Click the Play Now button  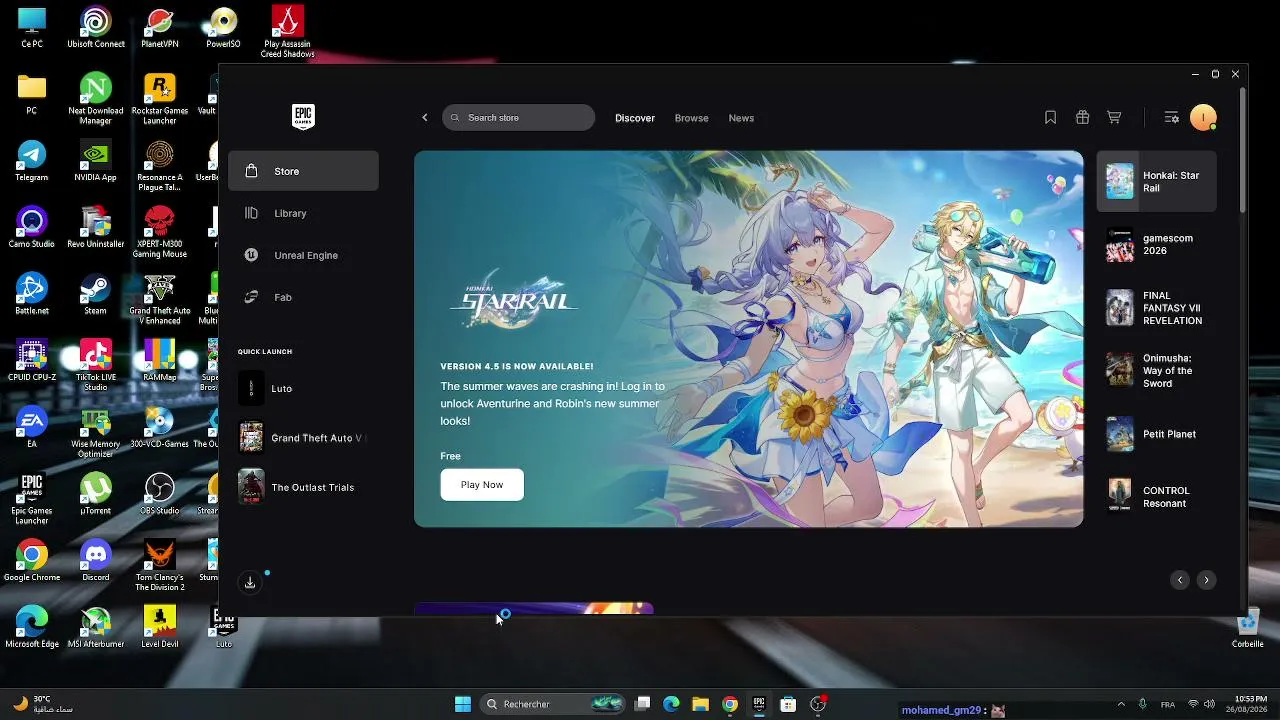pyautogui.click(x=482, y=485)
